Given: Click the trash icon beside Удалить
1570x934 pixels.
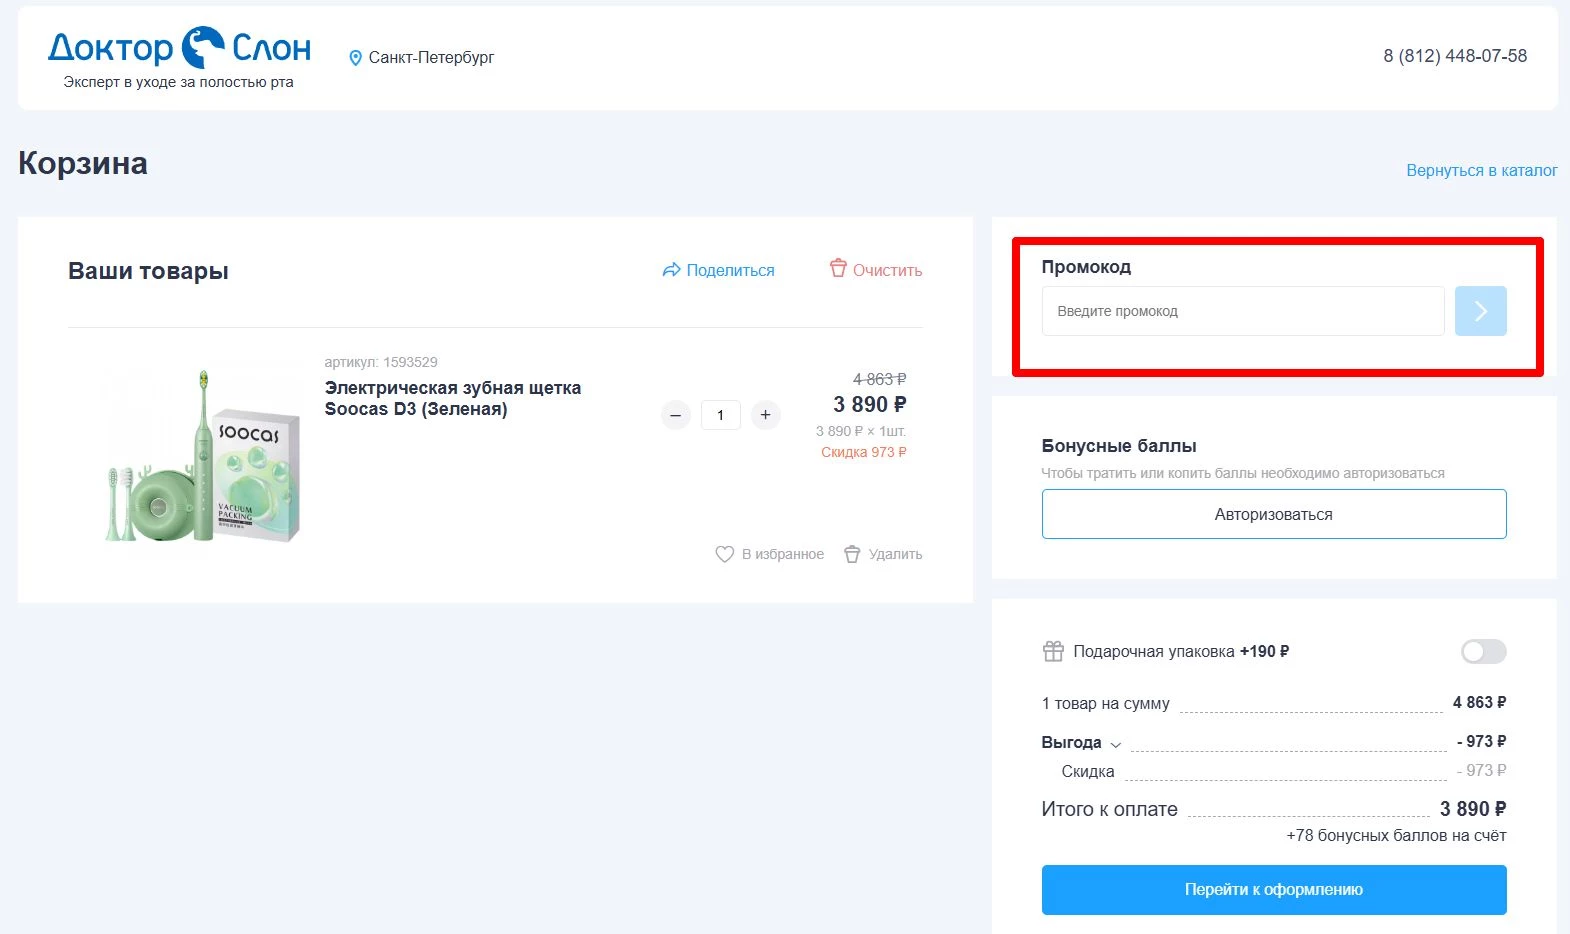Looking at the screenshot, I should pyautogui.click(x=852, y=554).
